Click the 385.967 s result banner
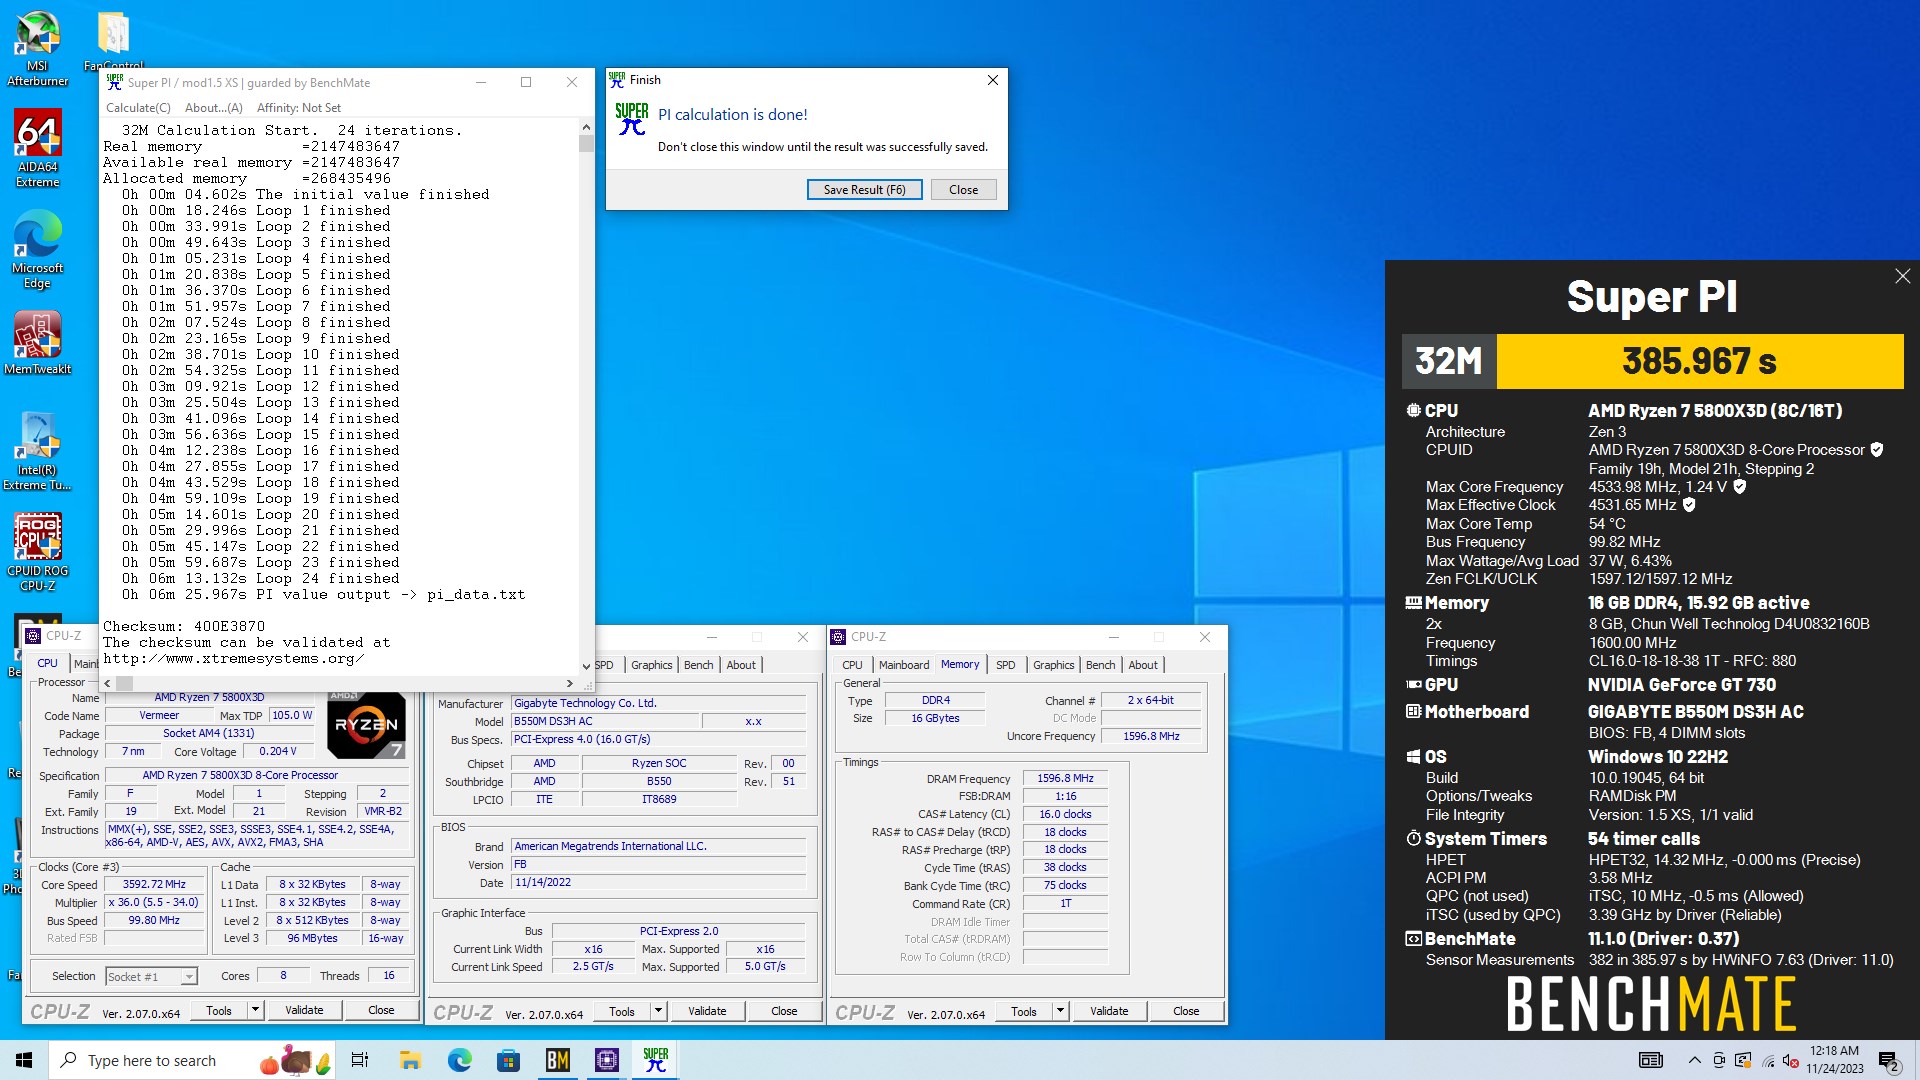The width and height of the screenshot is (1920, 1080). [x=1699, y=361]
